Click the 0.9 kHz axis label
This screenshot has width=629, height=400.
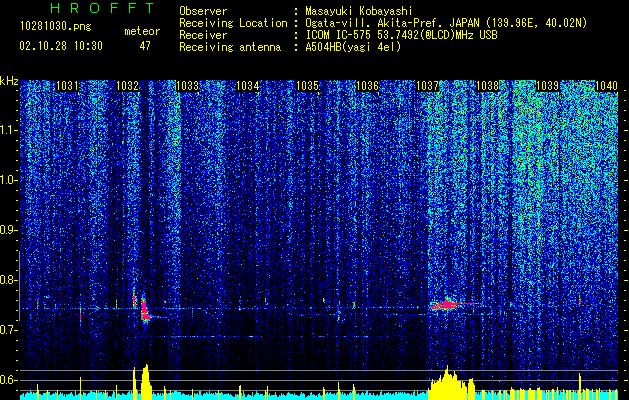coord(9,230)
